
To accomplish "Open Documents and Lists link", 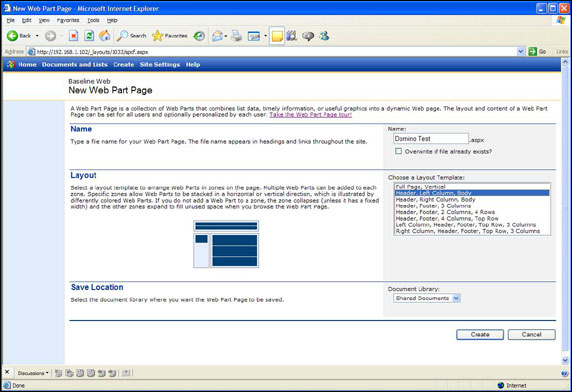I will point(74,65).
